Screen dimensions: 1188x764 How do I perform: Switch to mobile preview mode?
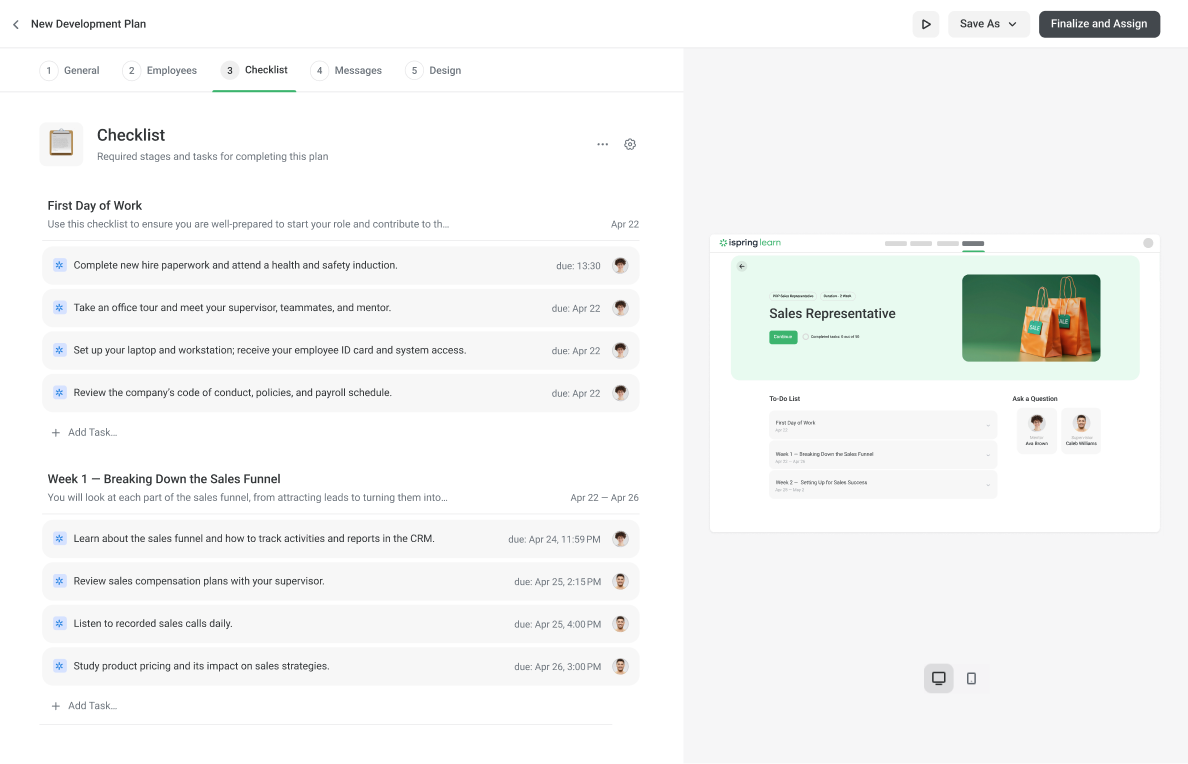tap(971, 678)
